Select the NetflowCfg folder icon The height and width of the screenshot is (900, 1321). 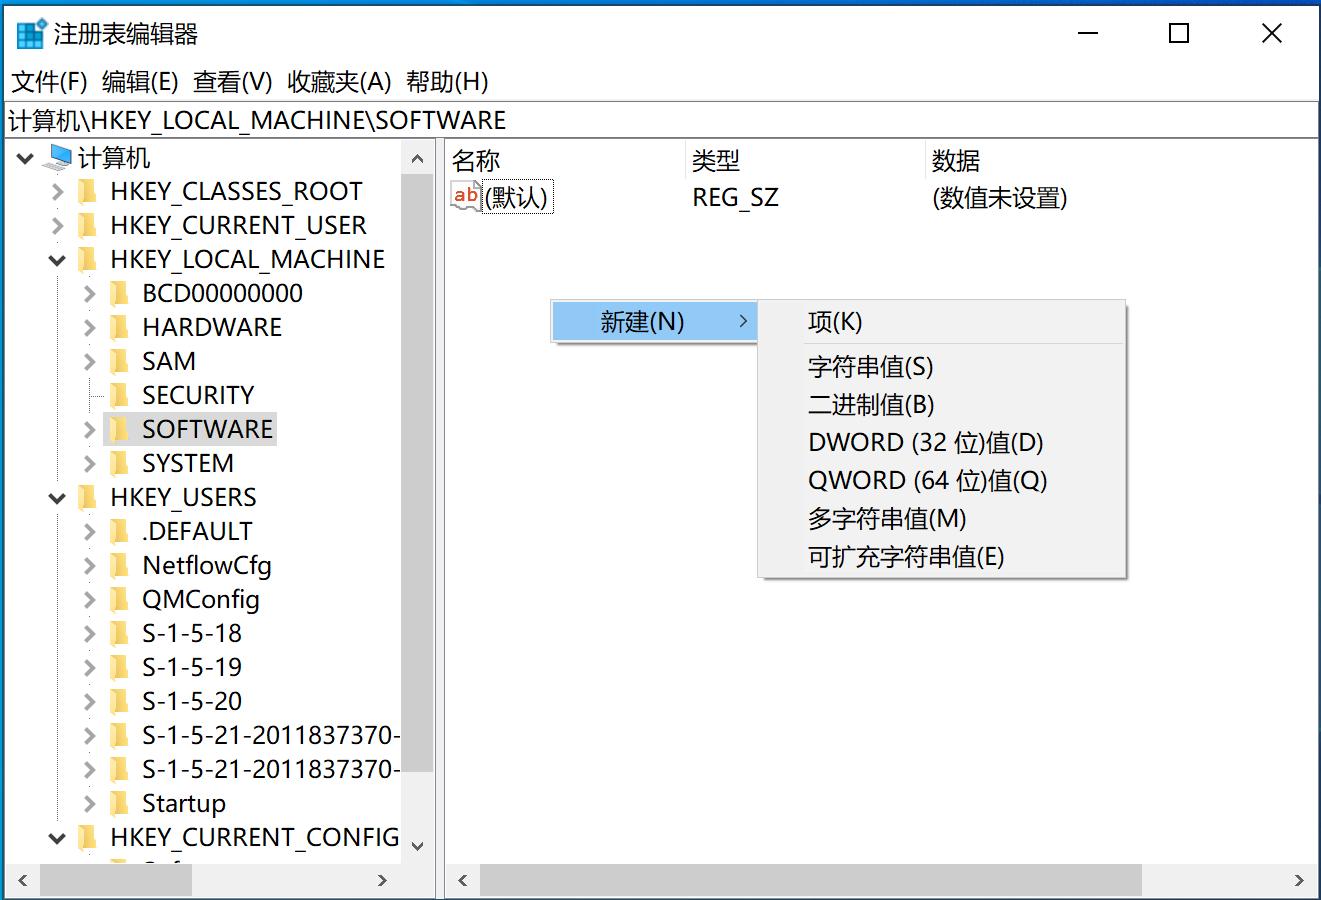point(119,564)
